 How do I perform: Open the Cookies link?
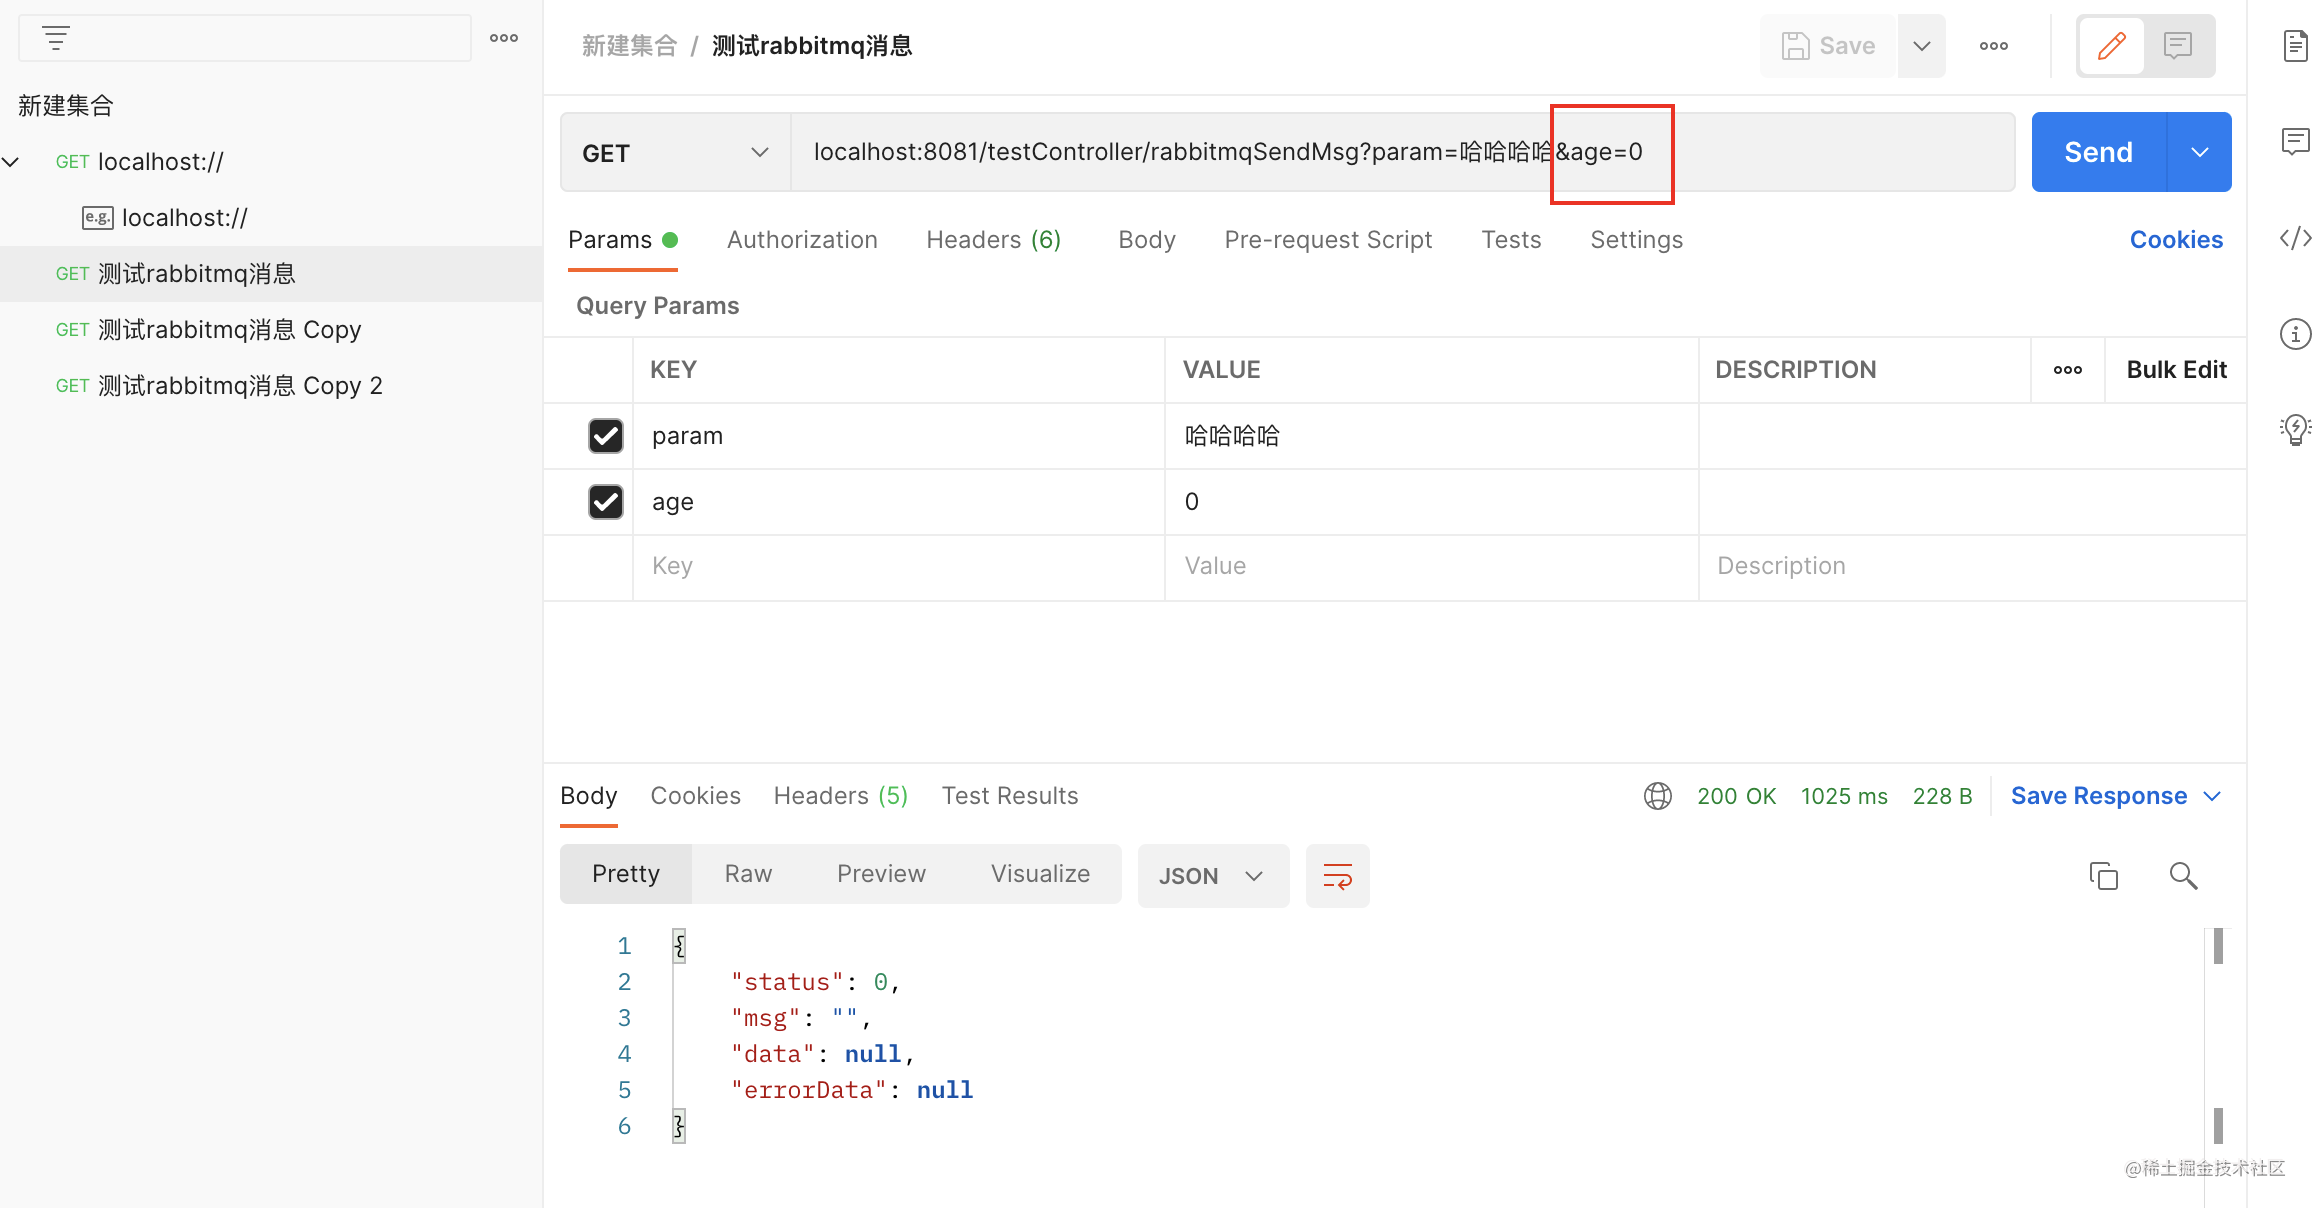coord(2176,239)
